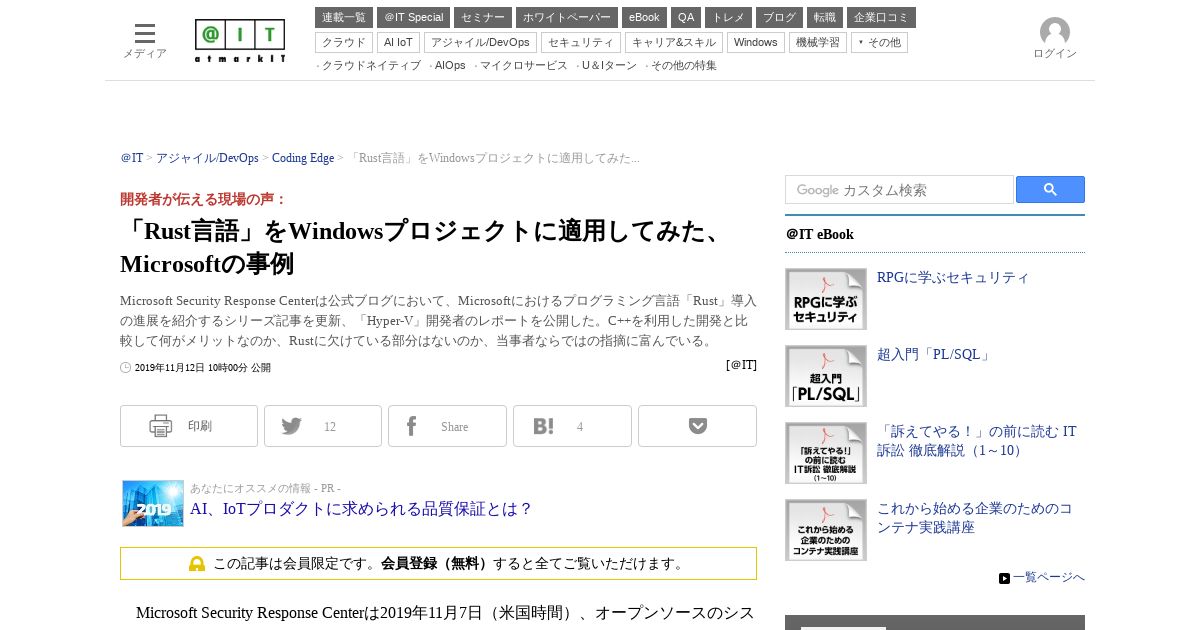Open the RPGに学ぶセキュリティ eBook thumbnail
Screen dimensions: 1200x630
(x=826, y=299)
